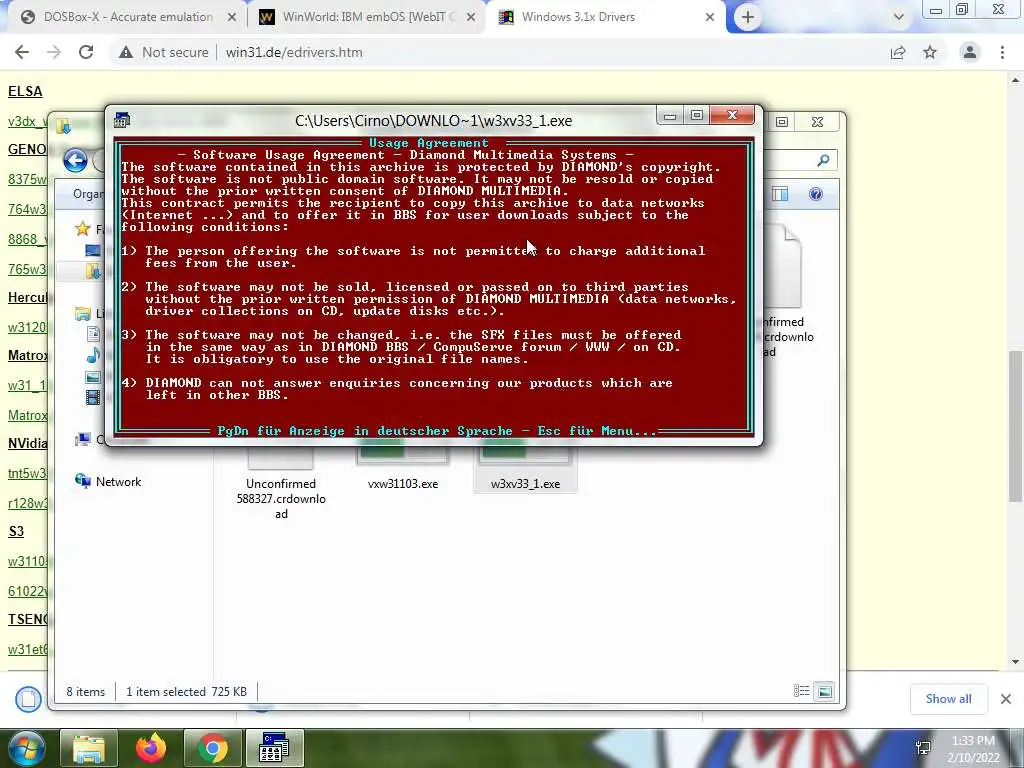1024x768 pixels.
Task: Close the WinWorld tab
Action: click(470, 17)
